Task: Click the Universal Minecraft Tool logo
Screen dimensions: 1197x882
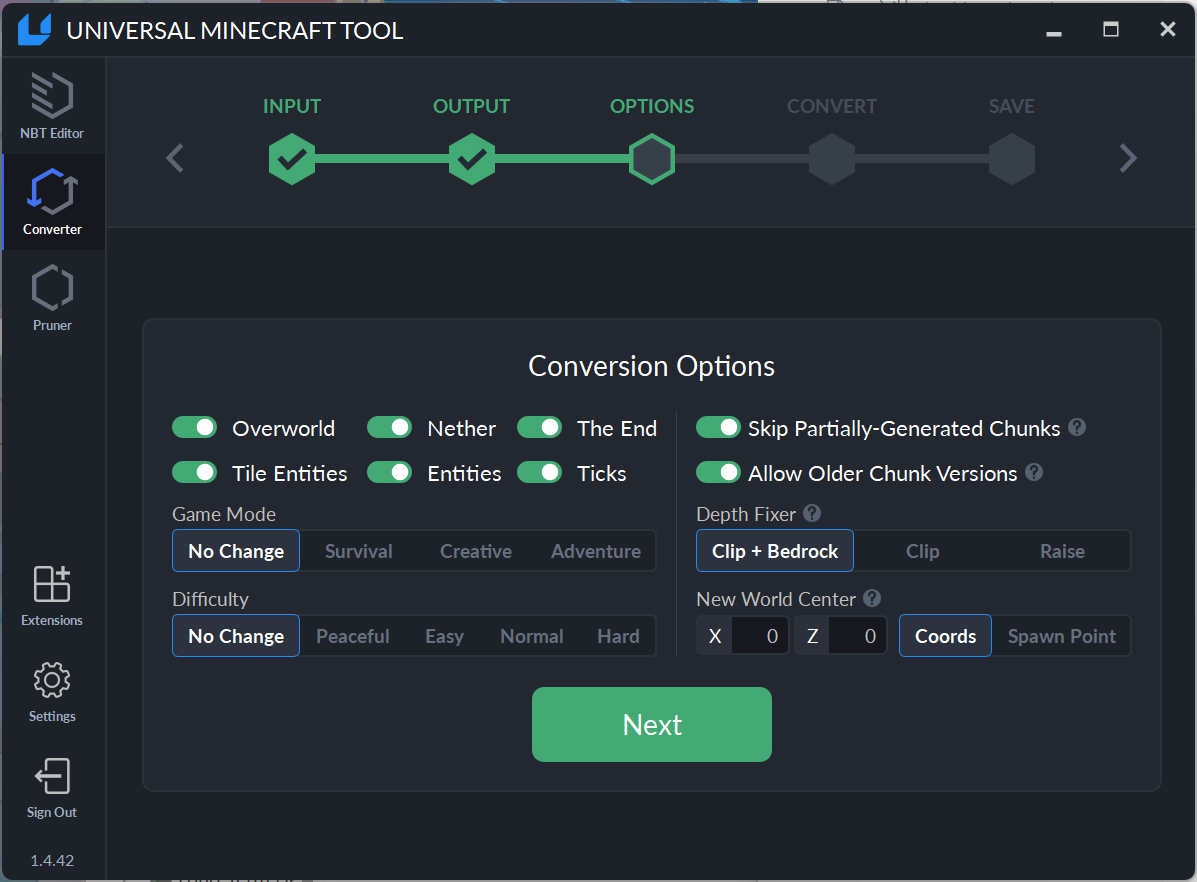Action: point(34,30)
